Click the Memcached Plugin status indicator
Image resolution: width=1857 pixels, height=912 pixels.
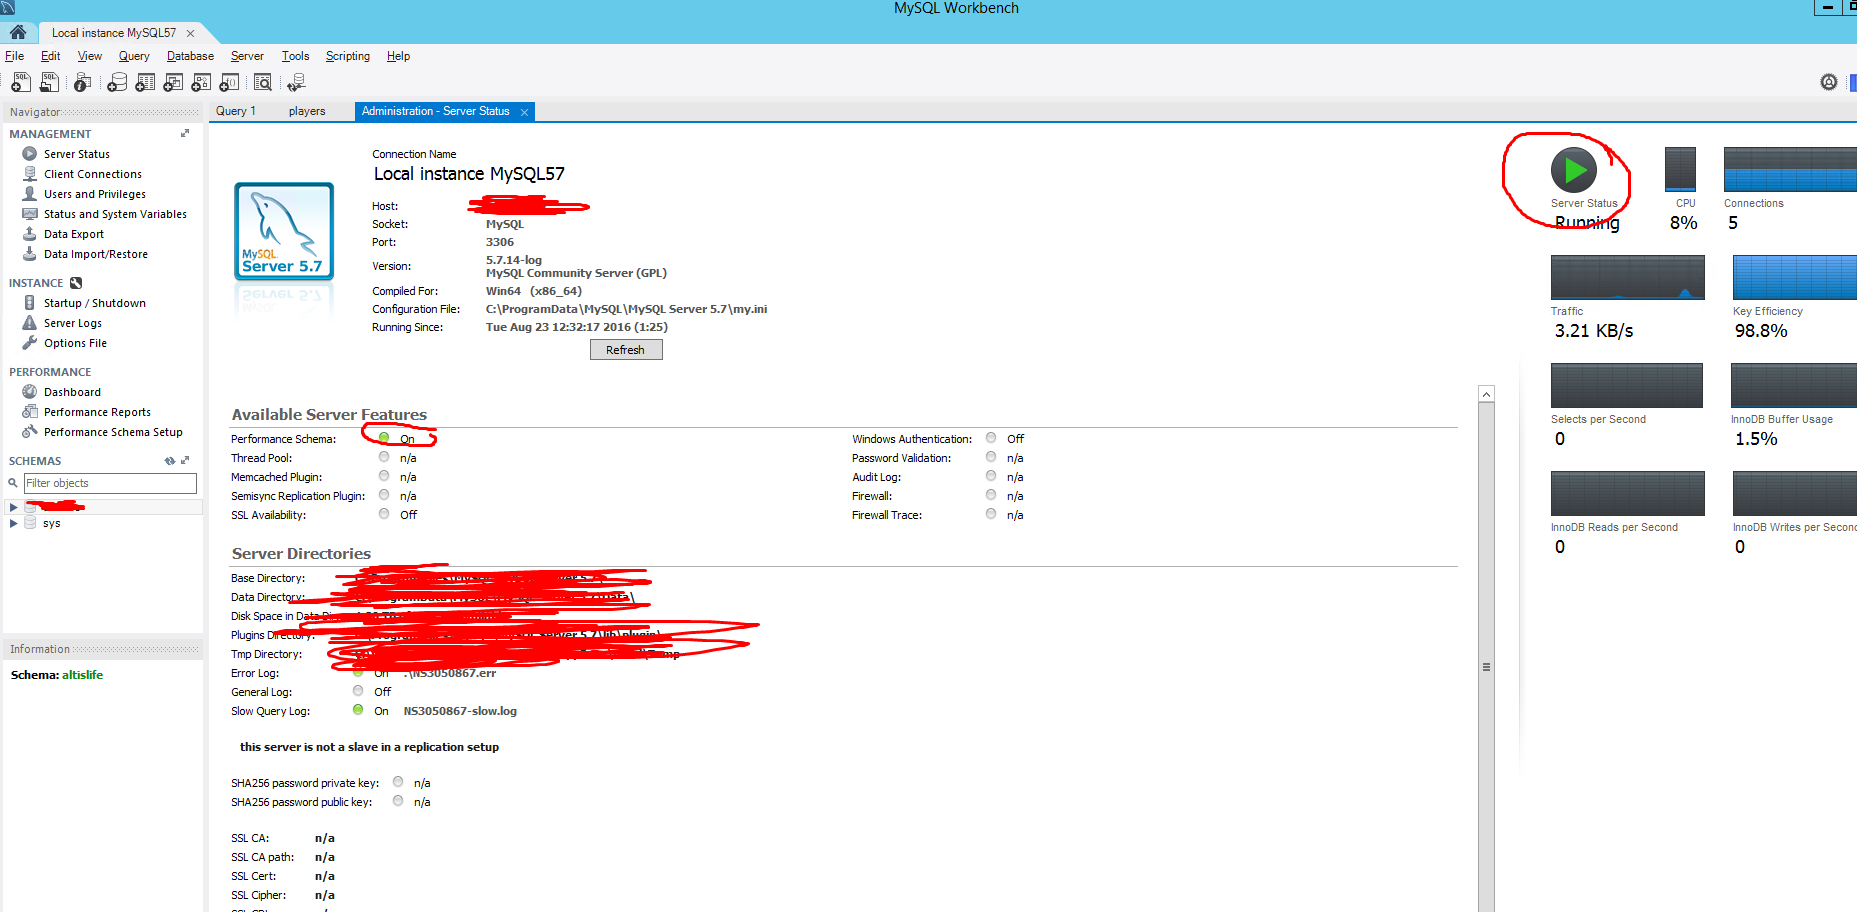[384, 476]
